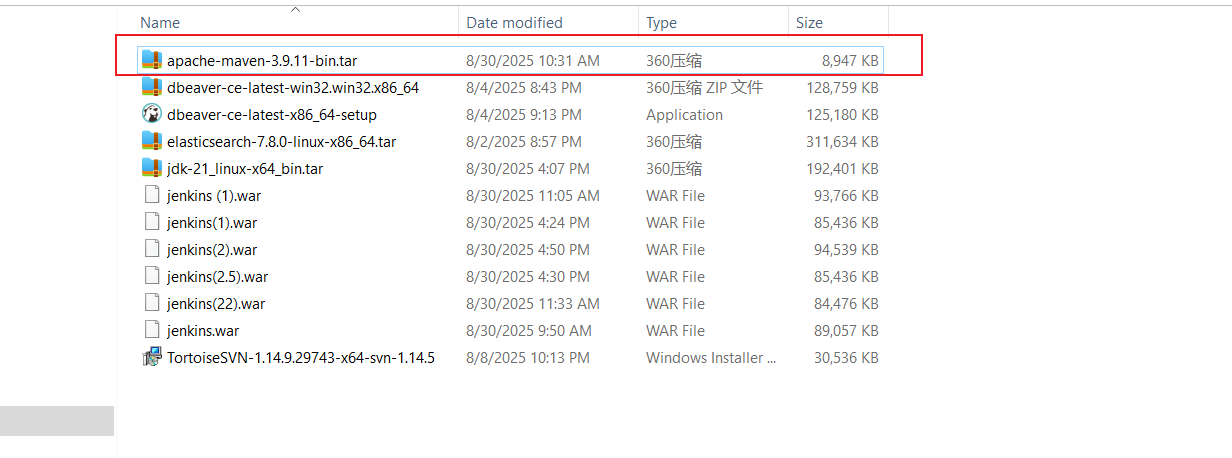
Task: Select the jenkins(1).war file name
Action: click(212, 222)
